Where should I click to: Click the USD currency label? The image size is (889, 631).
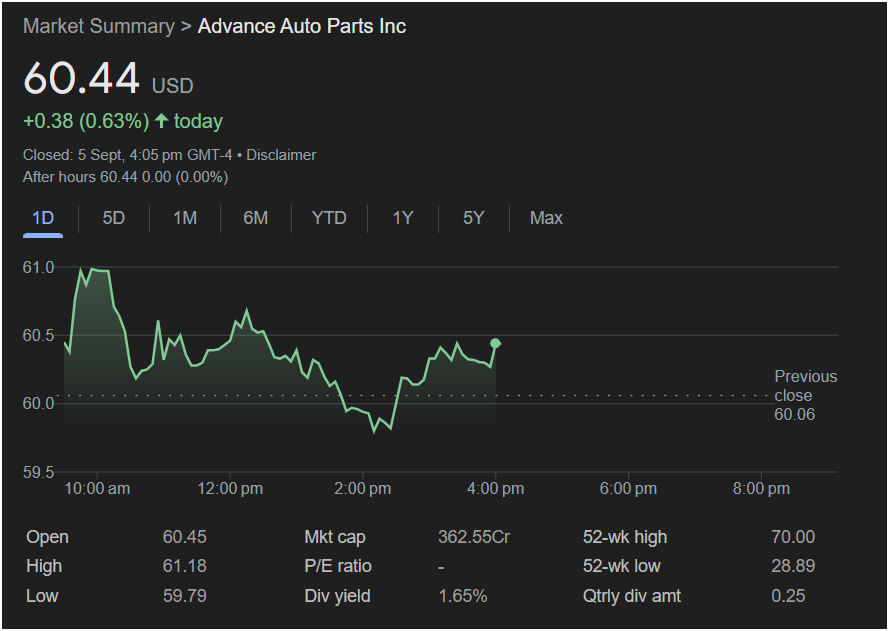[172, 86]
